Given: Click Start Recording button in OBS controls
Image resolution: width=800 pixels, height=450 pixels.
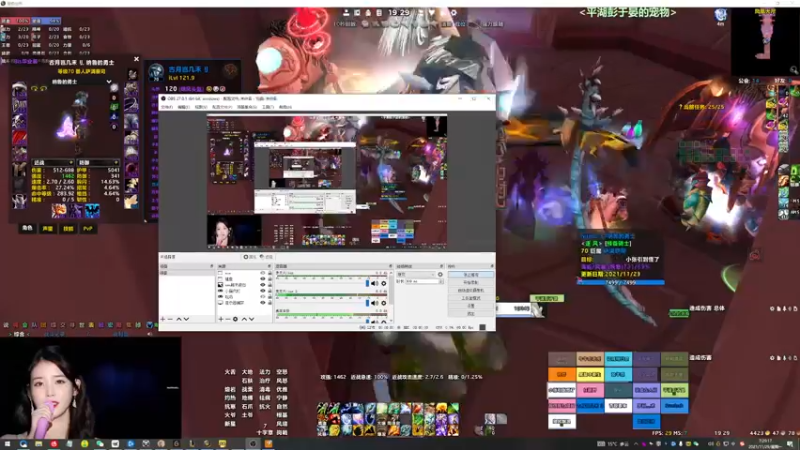Looking at the screenshot, I should point(470,283).
